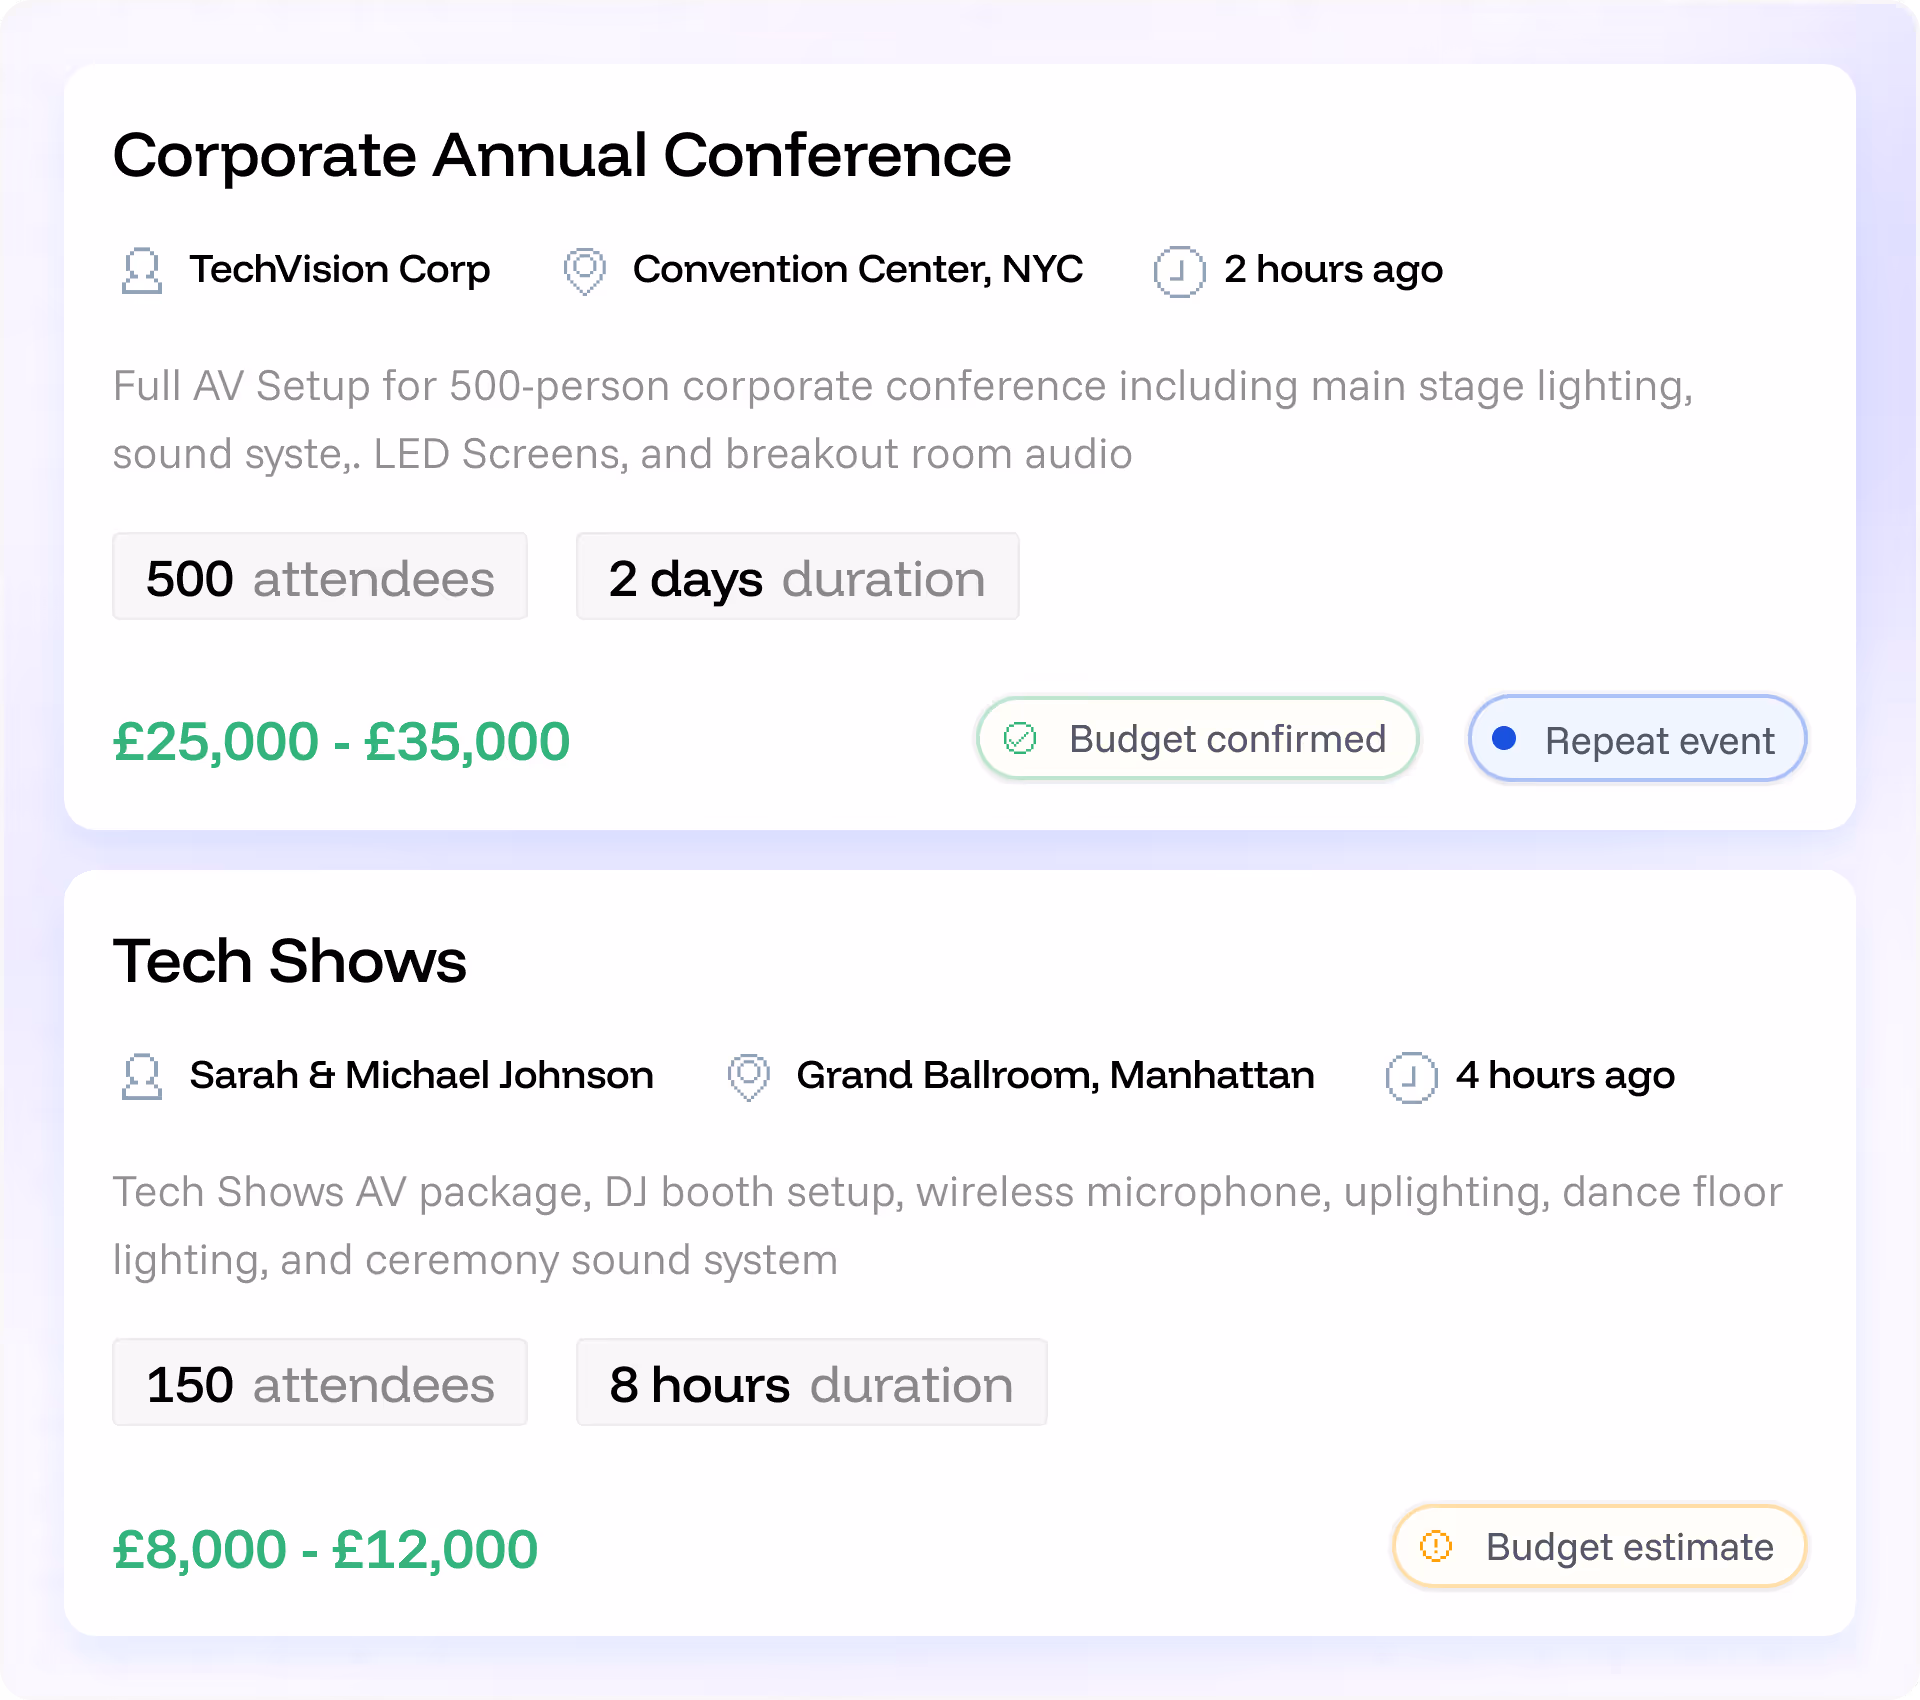Click the 150 attendees chip

pyautogui.click(x=320, y=1383)
